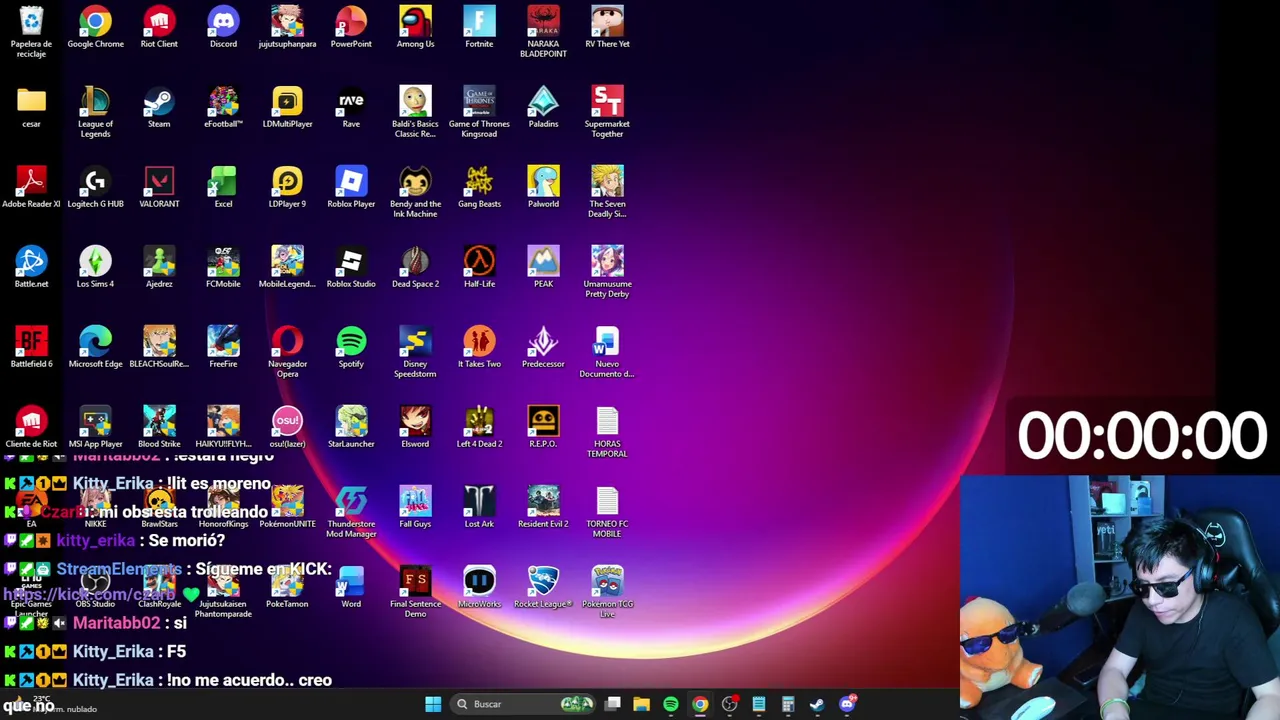Open Game of Thrones Kingsroad icon
This screenshot has width=1280, height=720.
click(x=479, y=112)
